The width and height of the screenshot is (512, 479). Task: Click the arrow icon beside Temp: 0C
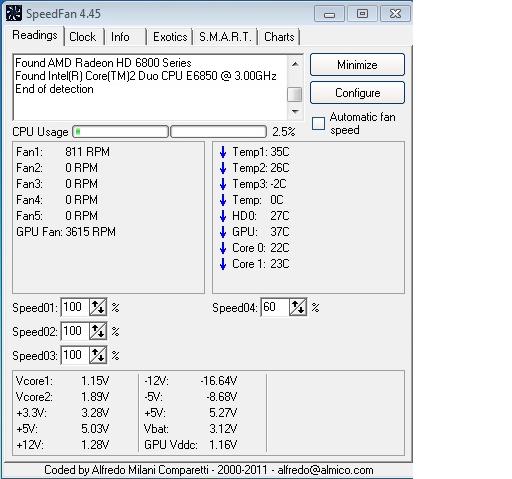click(223, 200)
